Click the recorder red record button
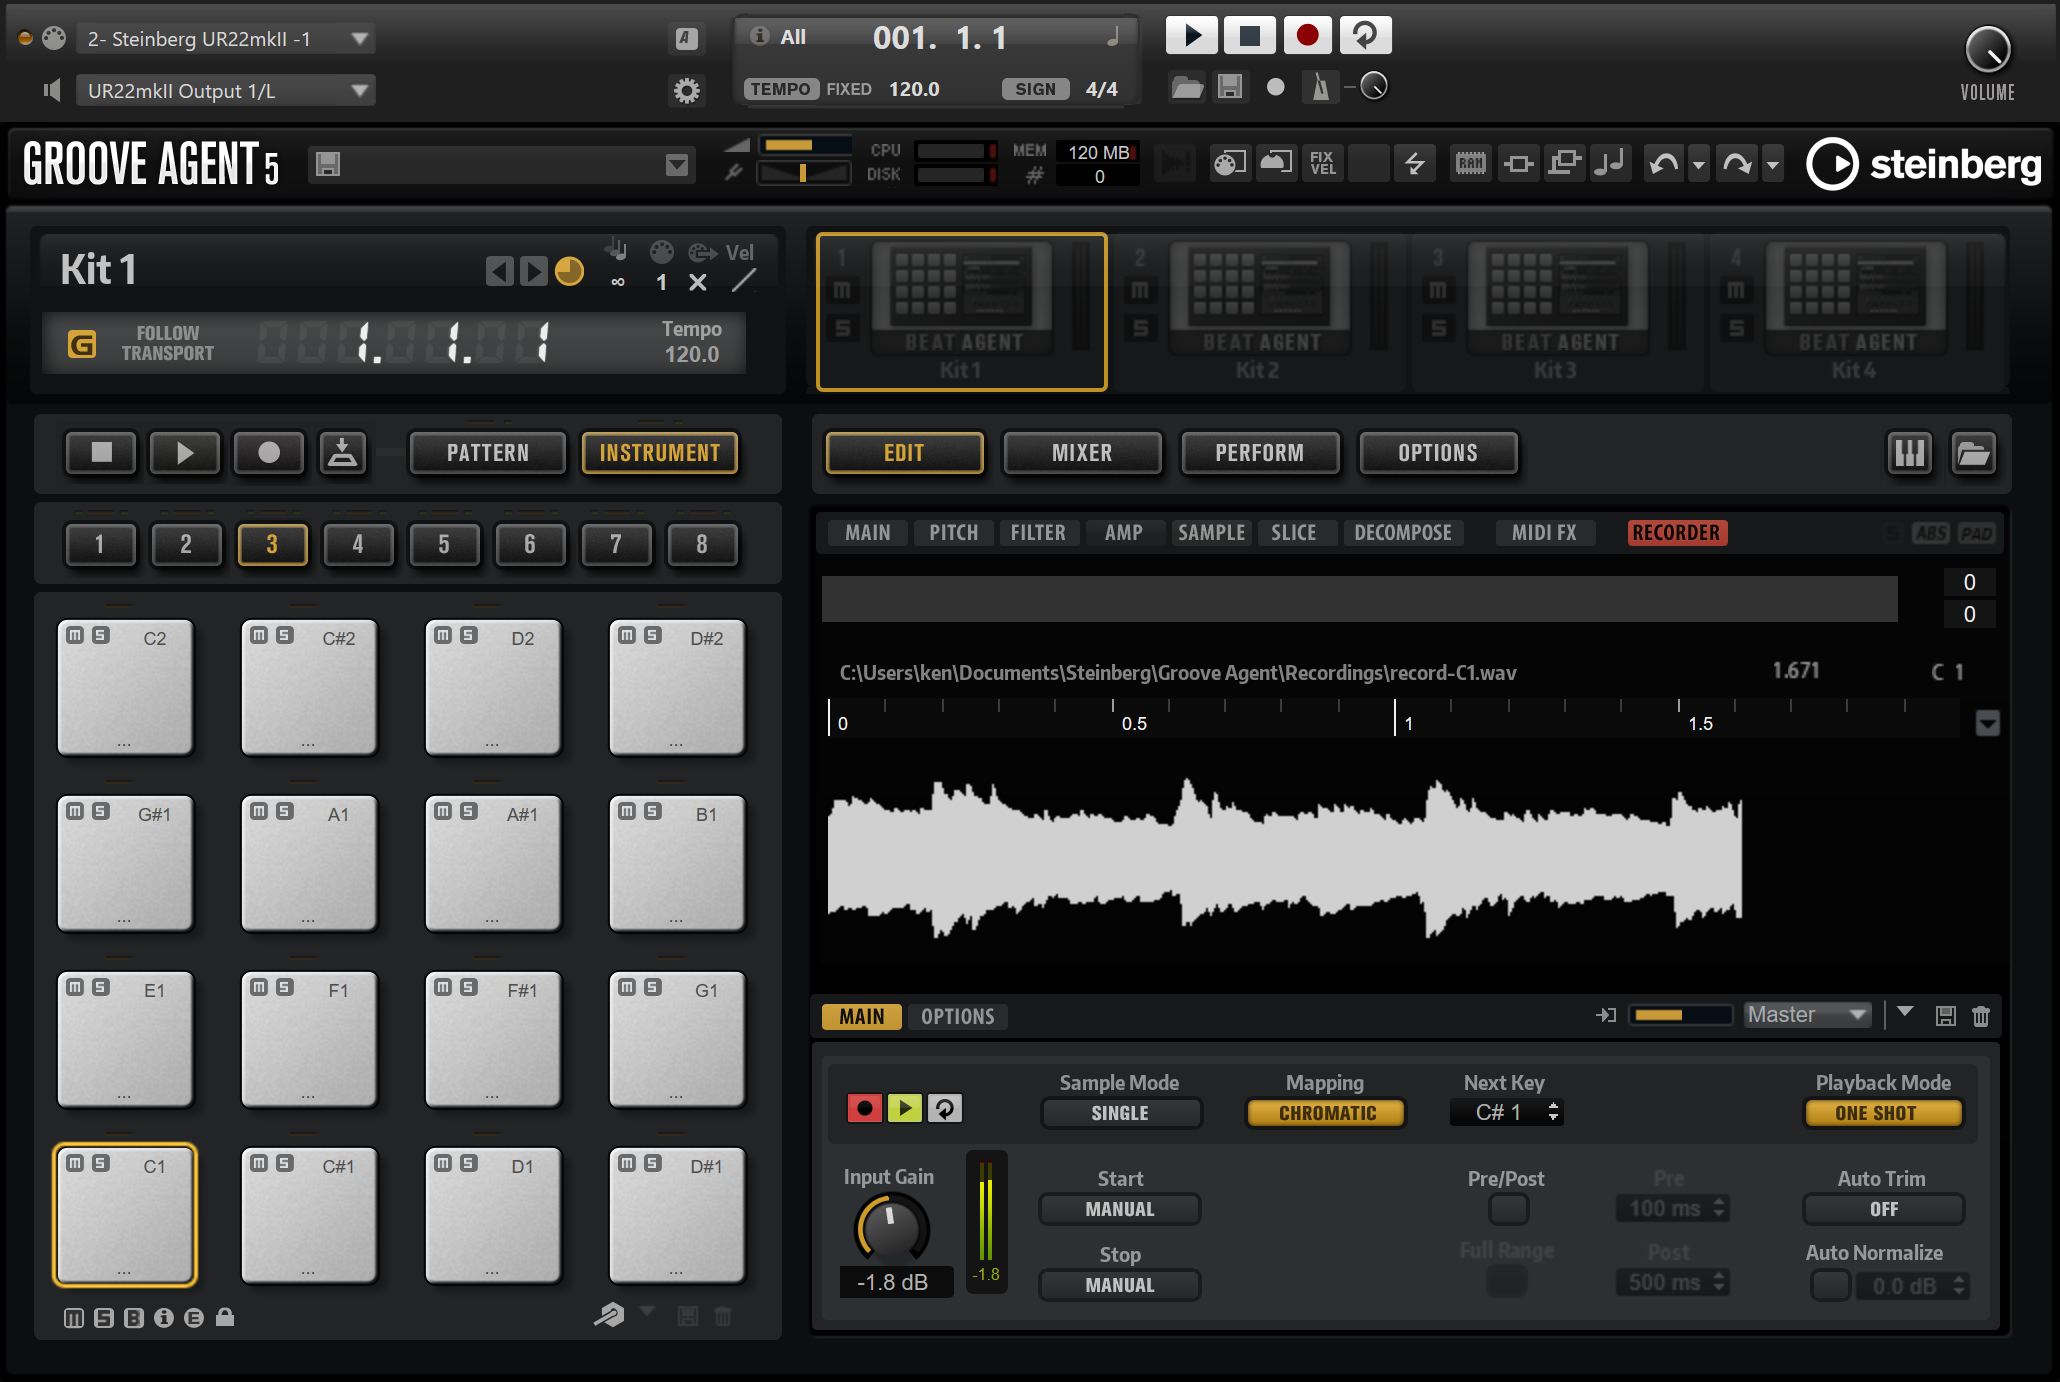The image size is (2060, 1382). [x=865, y=1108]
